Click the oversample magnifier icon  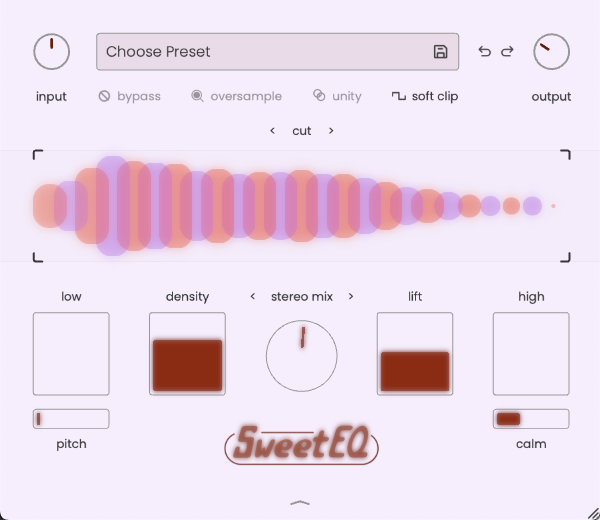tap(197, 96)
